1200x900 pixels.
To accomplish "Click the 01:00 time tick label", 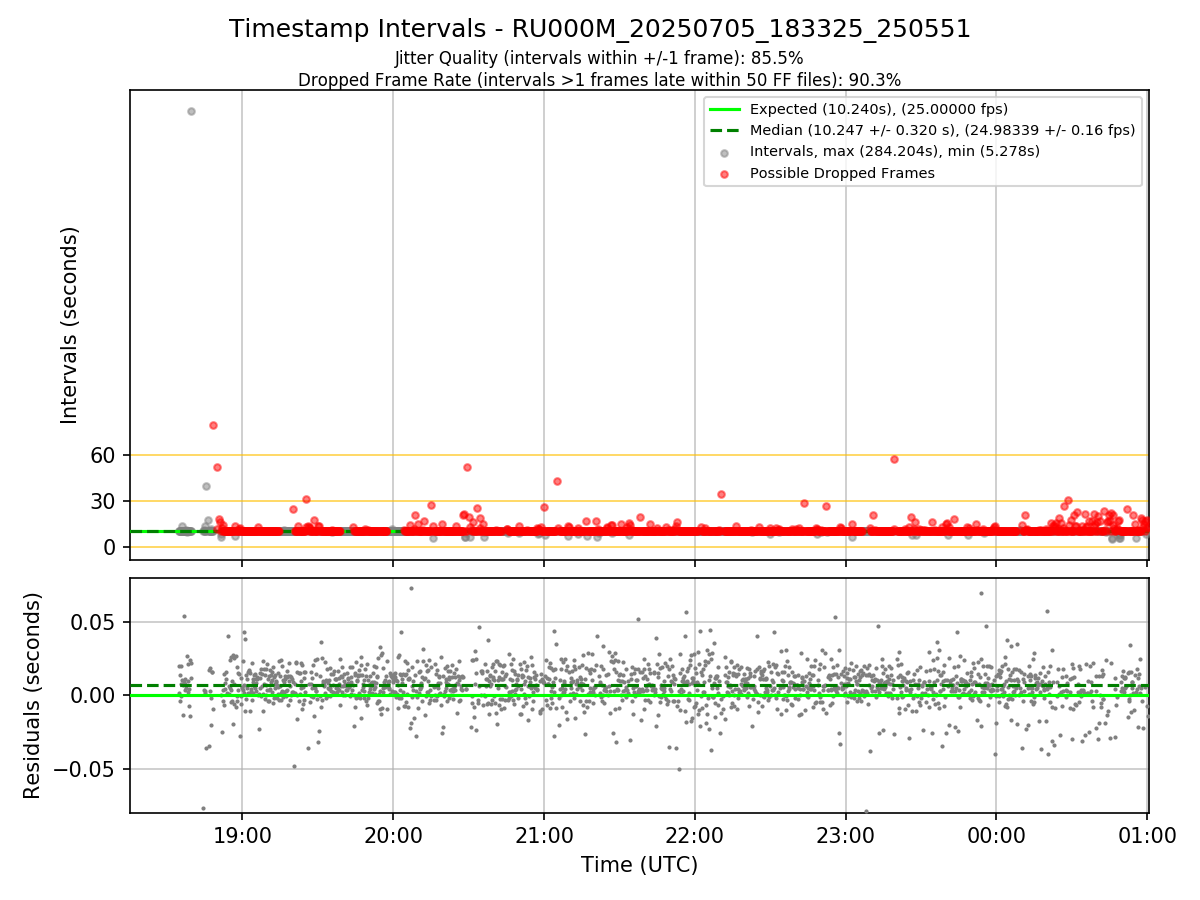I will 1147,836.
